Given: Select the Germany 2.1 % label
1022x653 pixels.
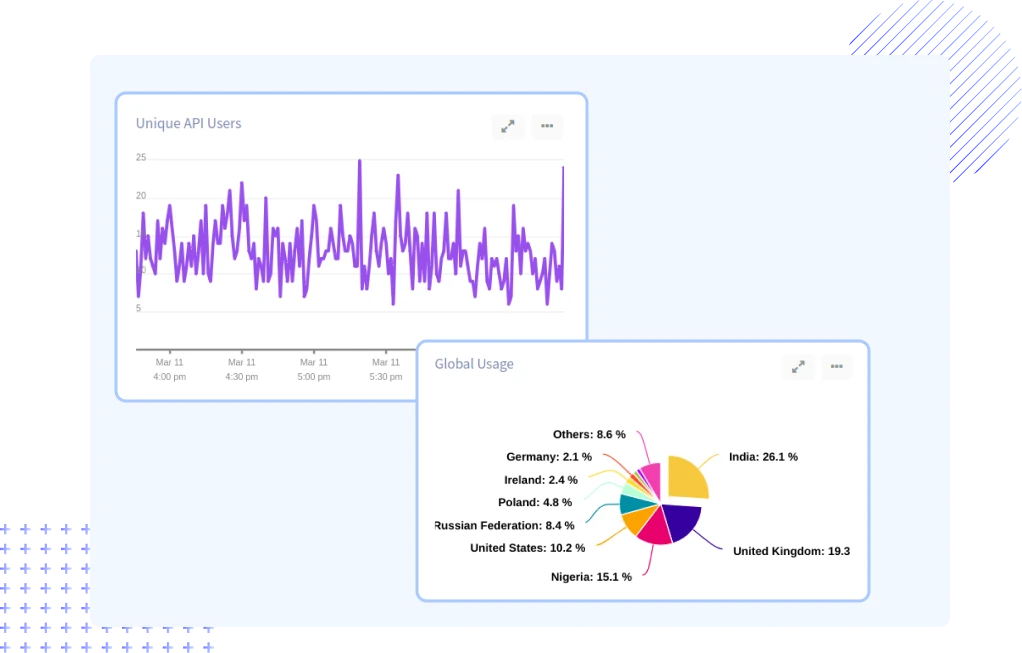Looking at the screenshot, I should (549, 457).
